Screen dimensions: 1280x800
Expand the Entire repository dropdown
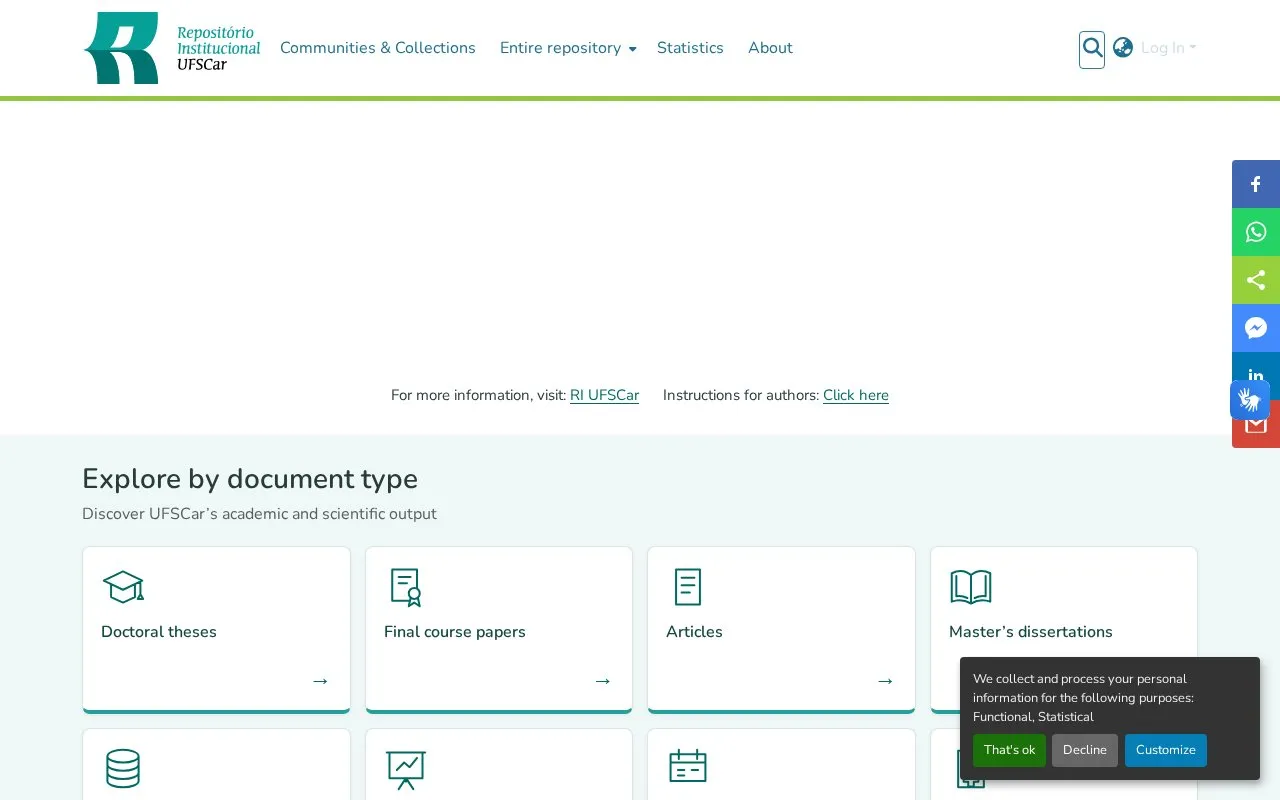click(x=568, y=48)
